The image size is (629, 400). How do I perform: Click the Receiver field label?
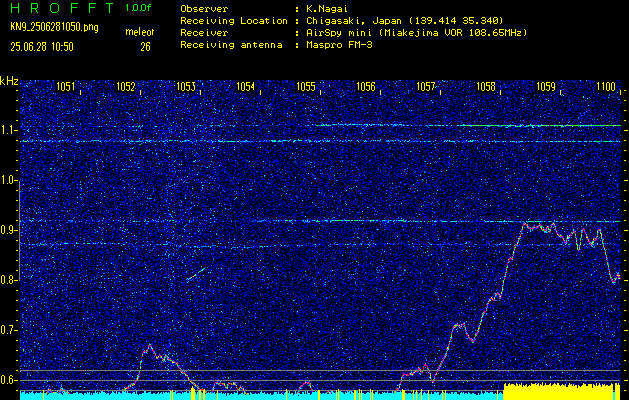(204, 32)
